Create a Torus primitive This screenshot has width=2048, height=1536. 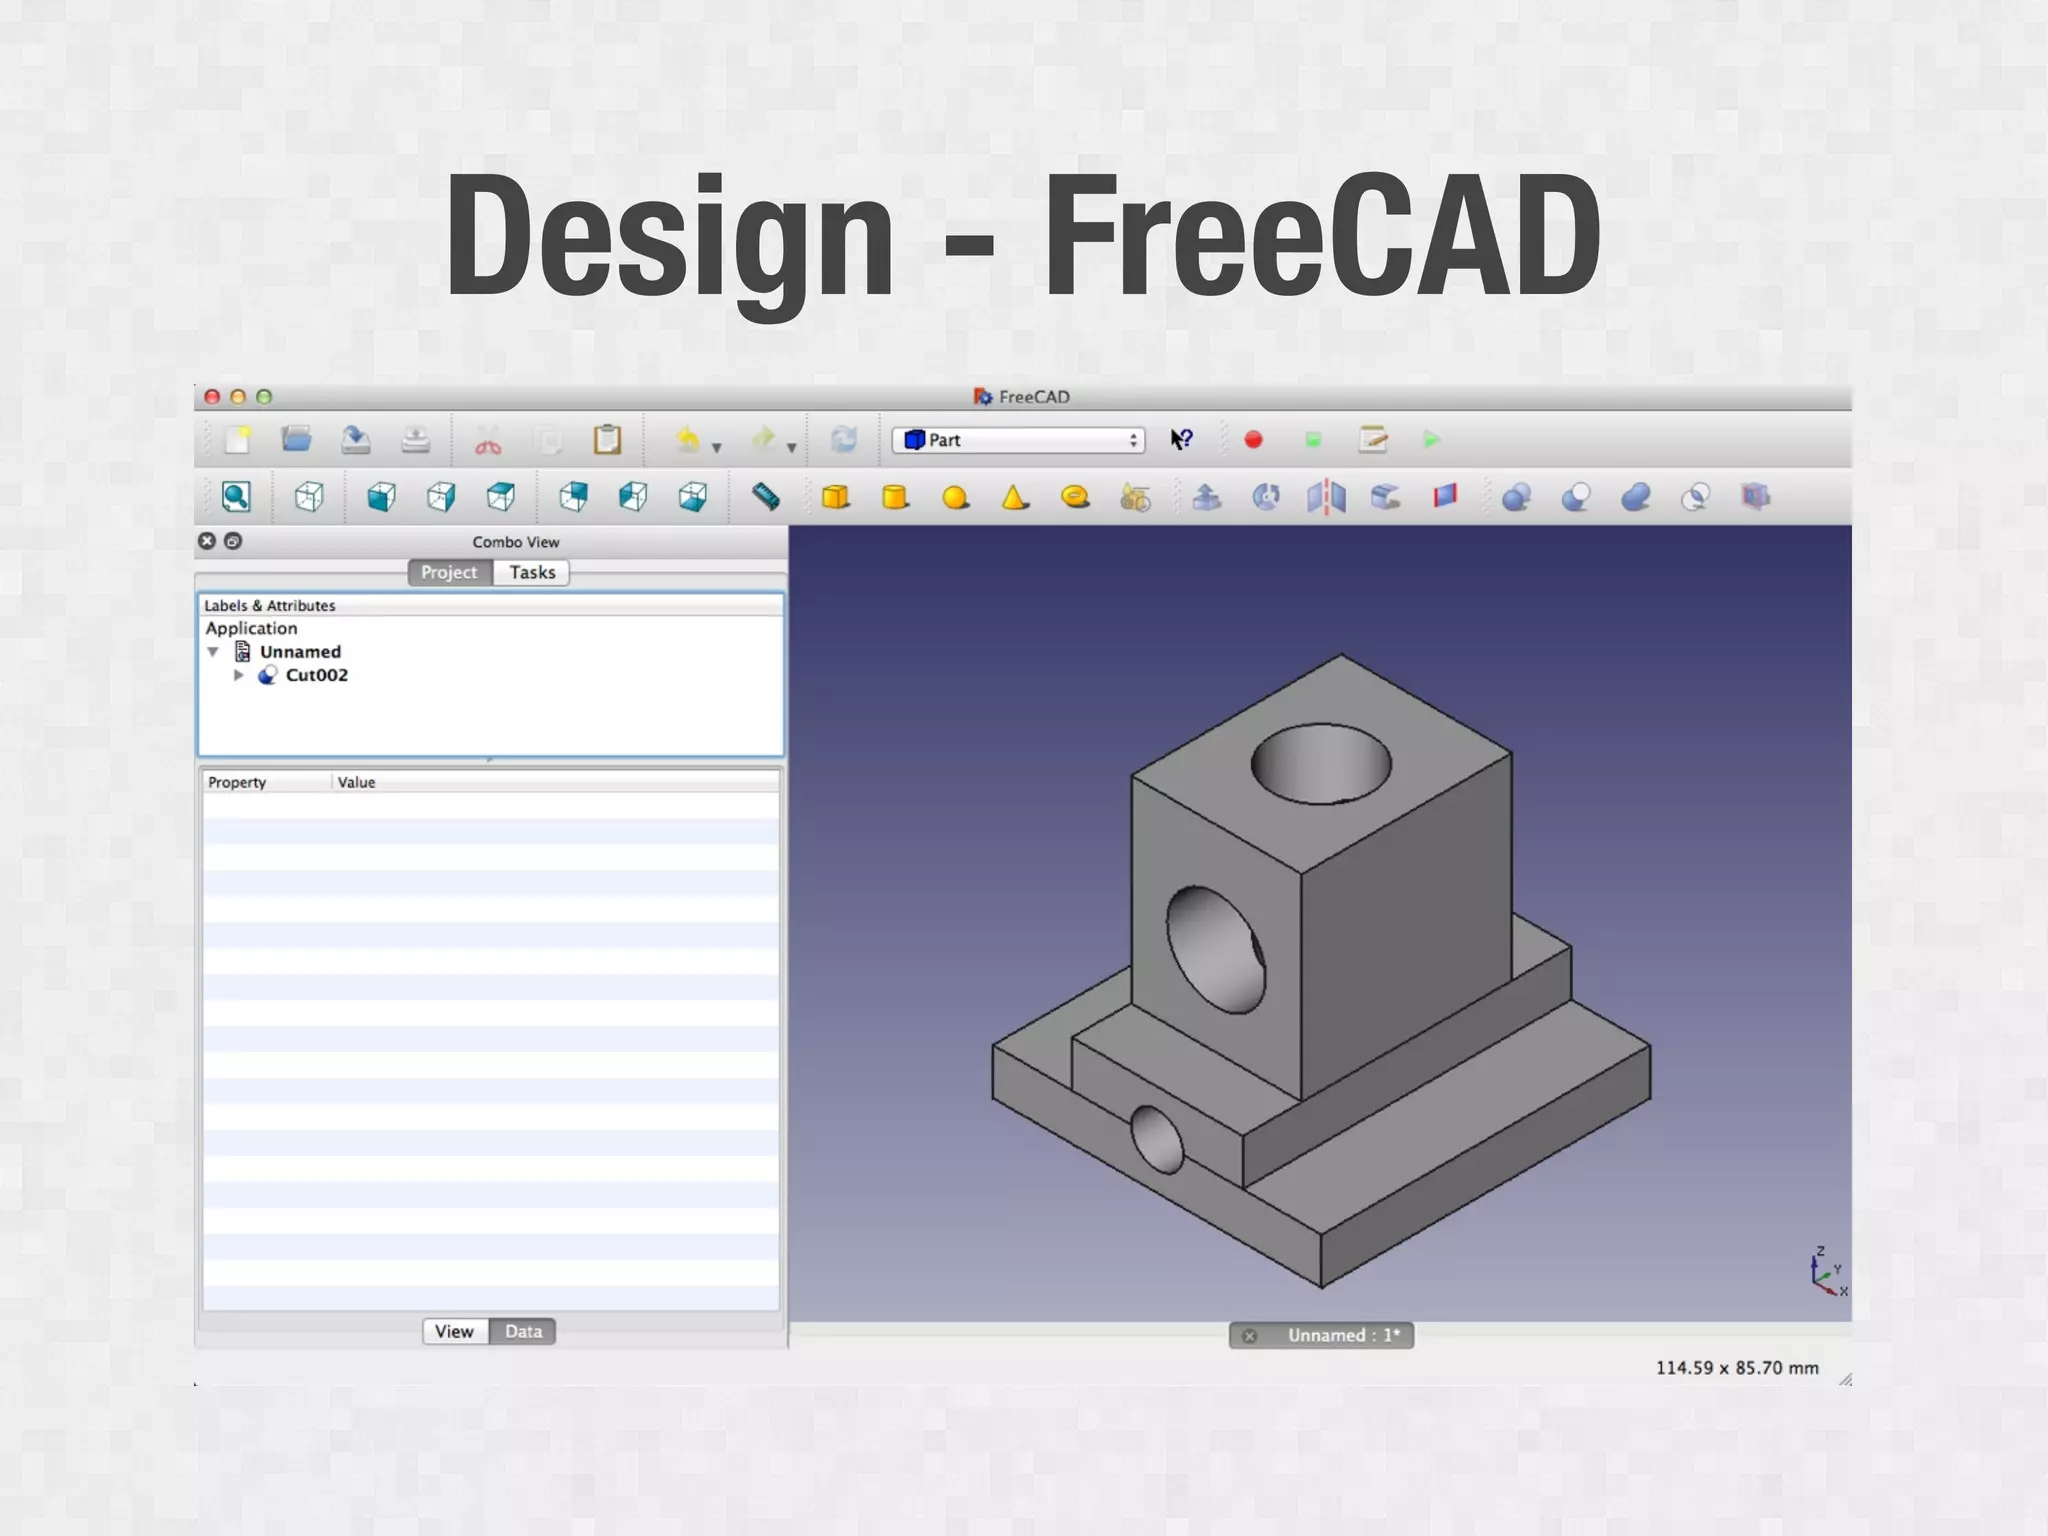click(1075, 497)
